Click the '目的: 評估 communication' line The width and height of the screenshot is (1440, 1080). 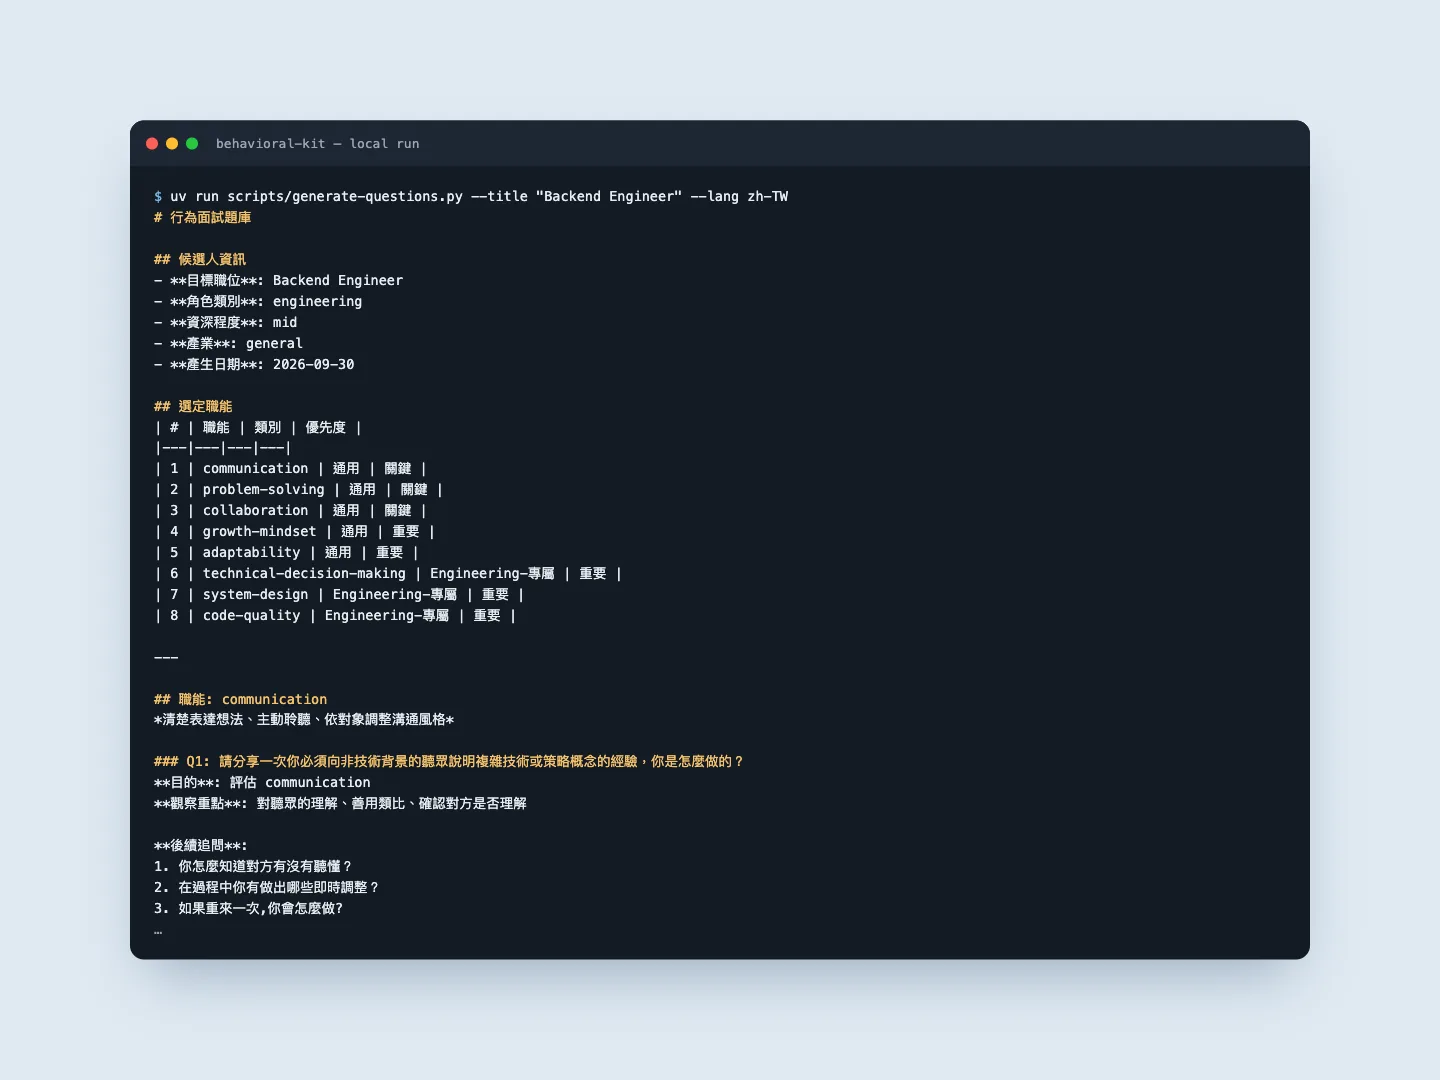pos(262,782)
